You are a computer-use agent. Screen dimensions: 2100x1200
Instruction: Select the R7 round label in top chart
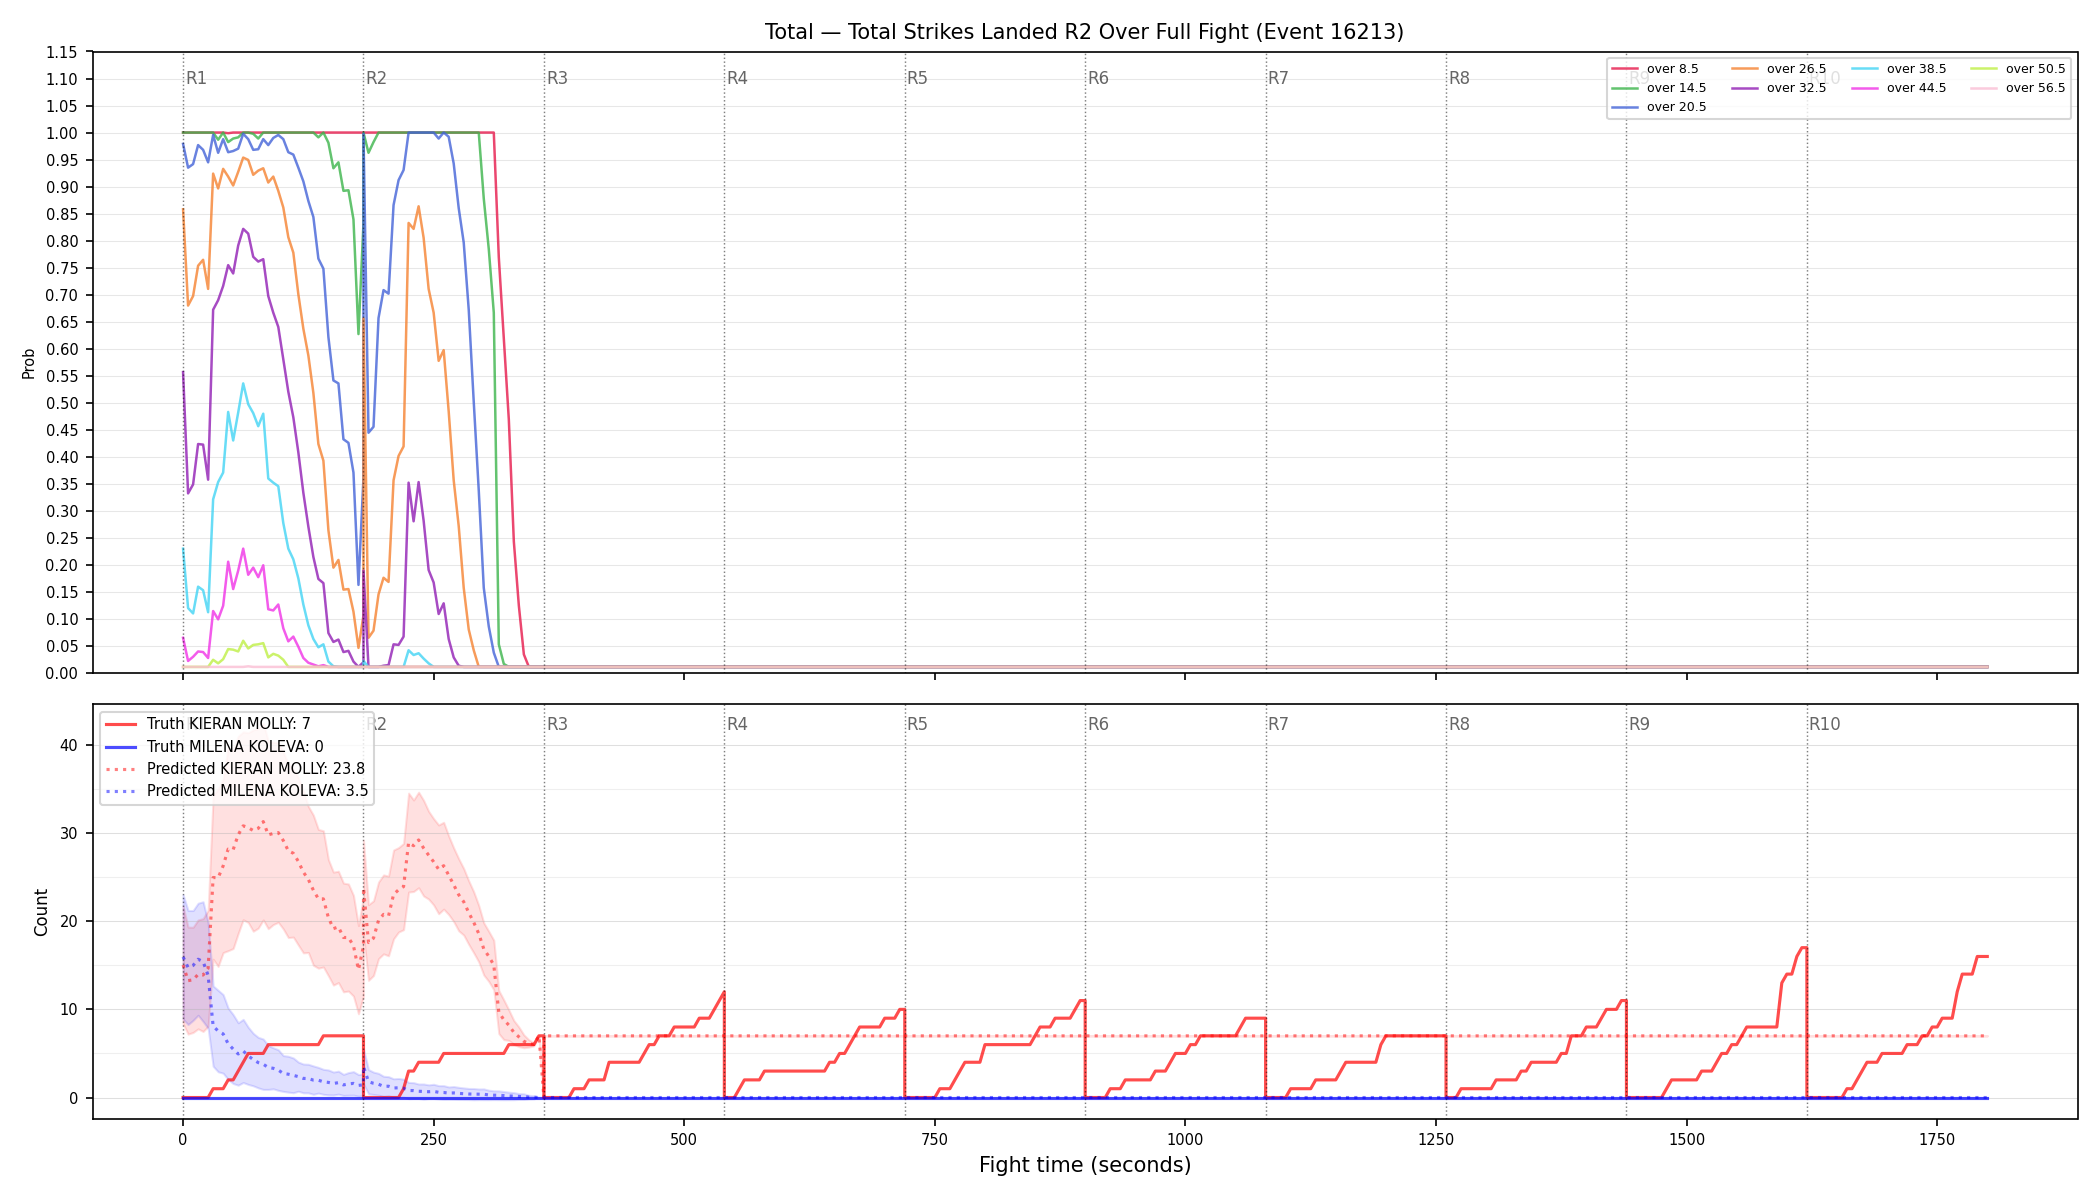(1278, 78)
